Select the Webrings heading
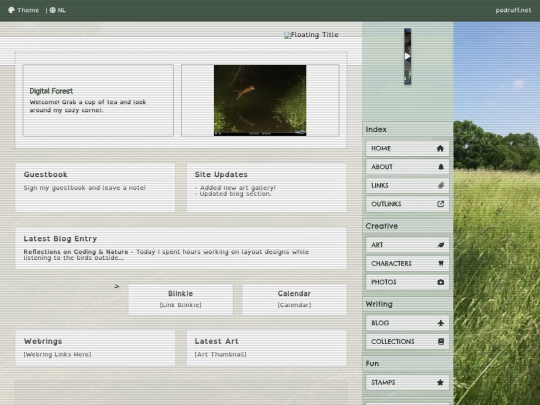 pyautogui.click(x=43, y=341)
